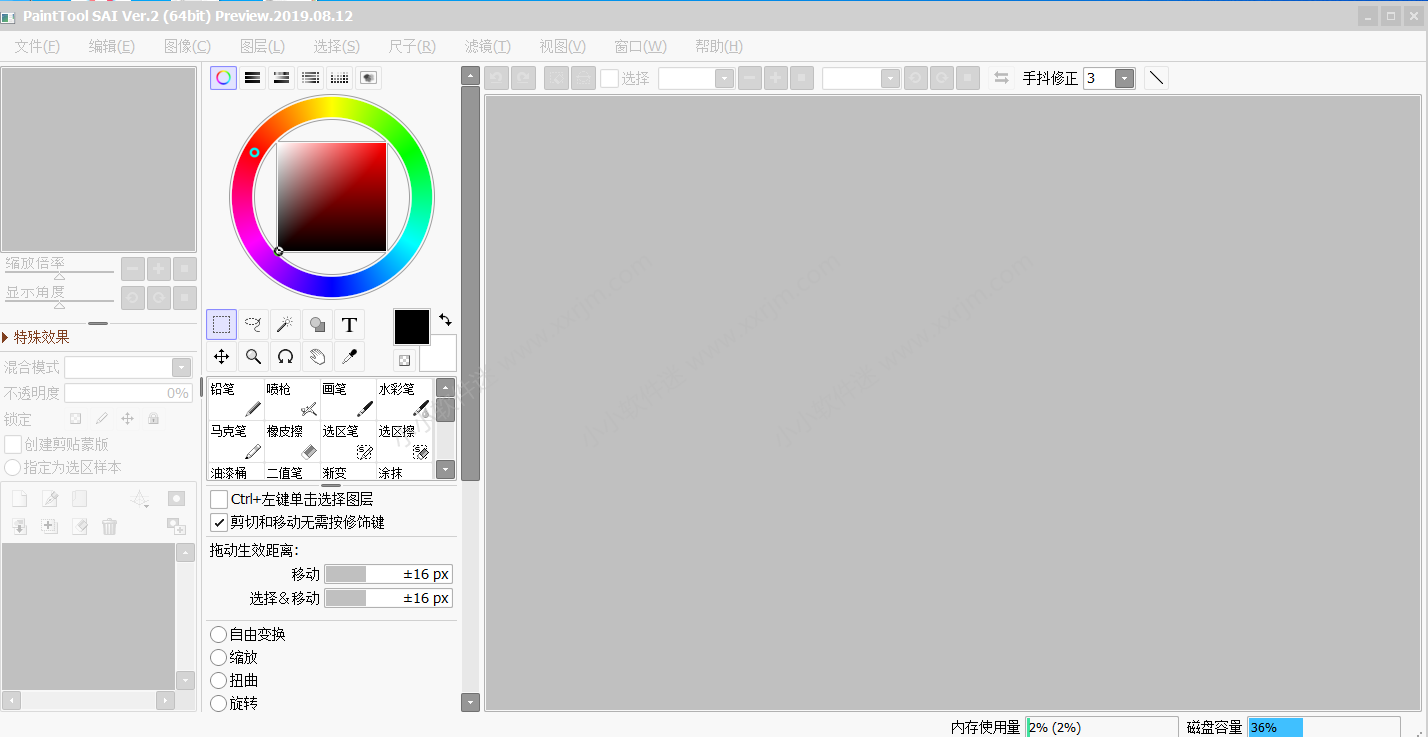Show the gray scale sliders panel

point(311,77)
